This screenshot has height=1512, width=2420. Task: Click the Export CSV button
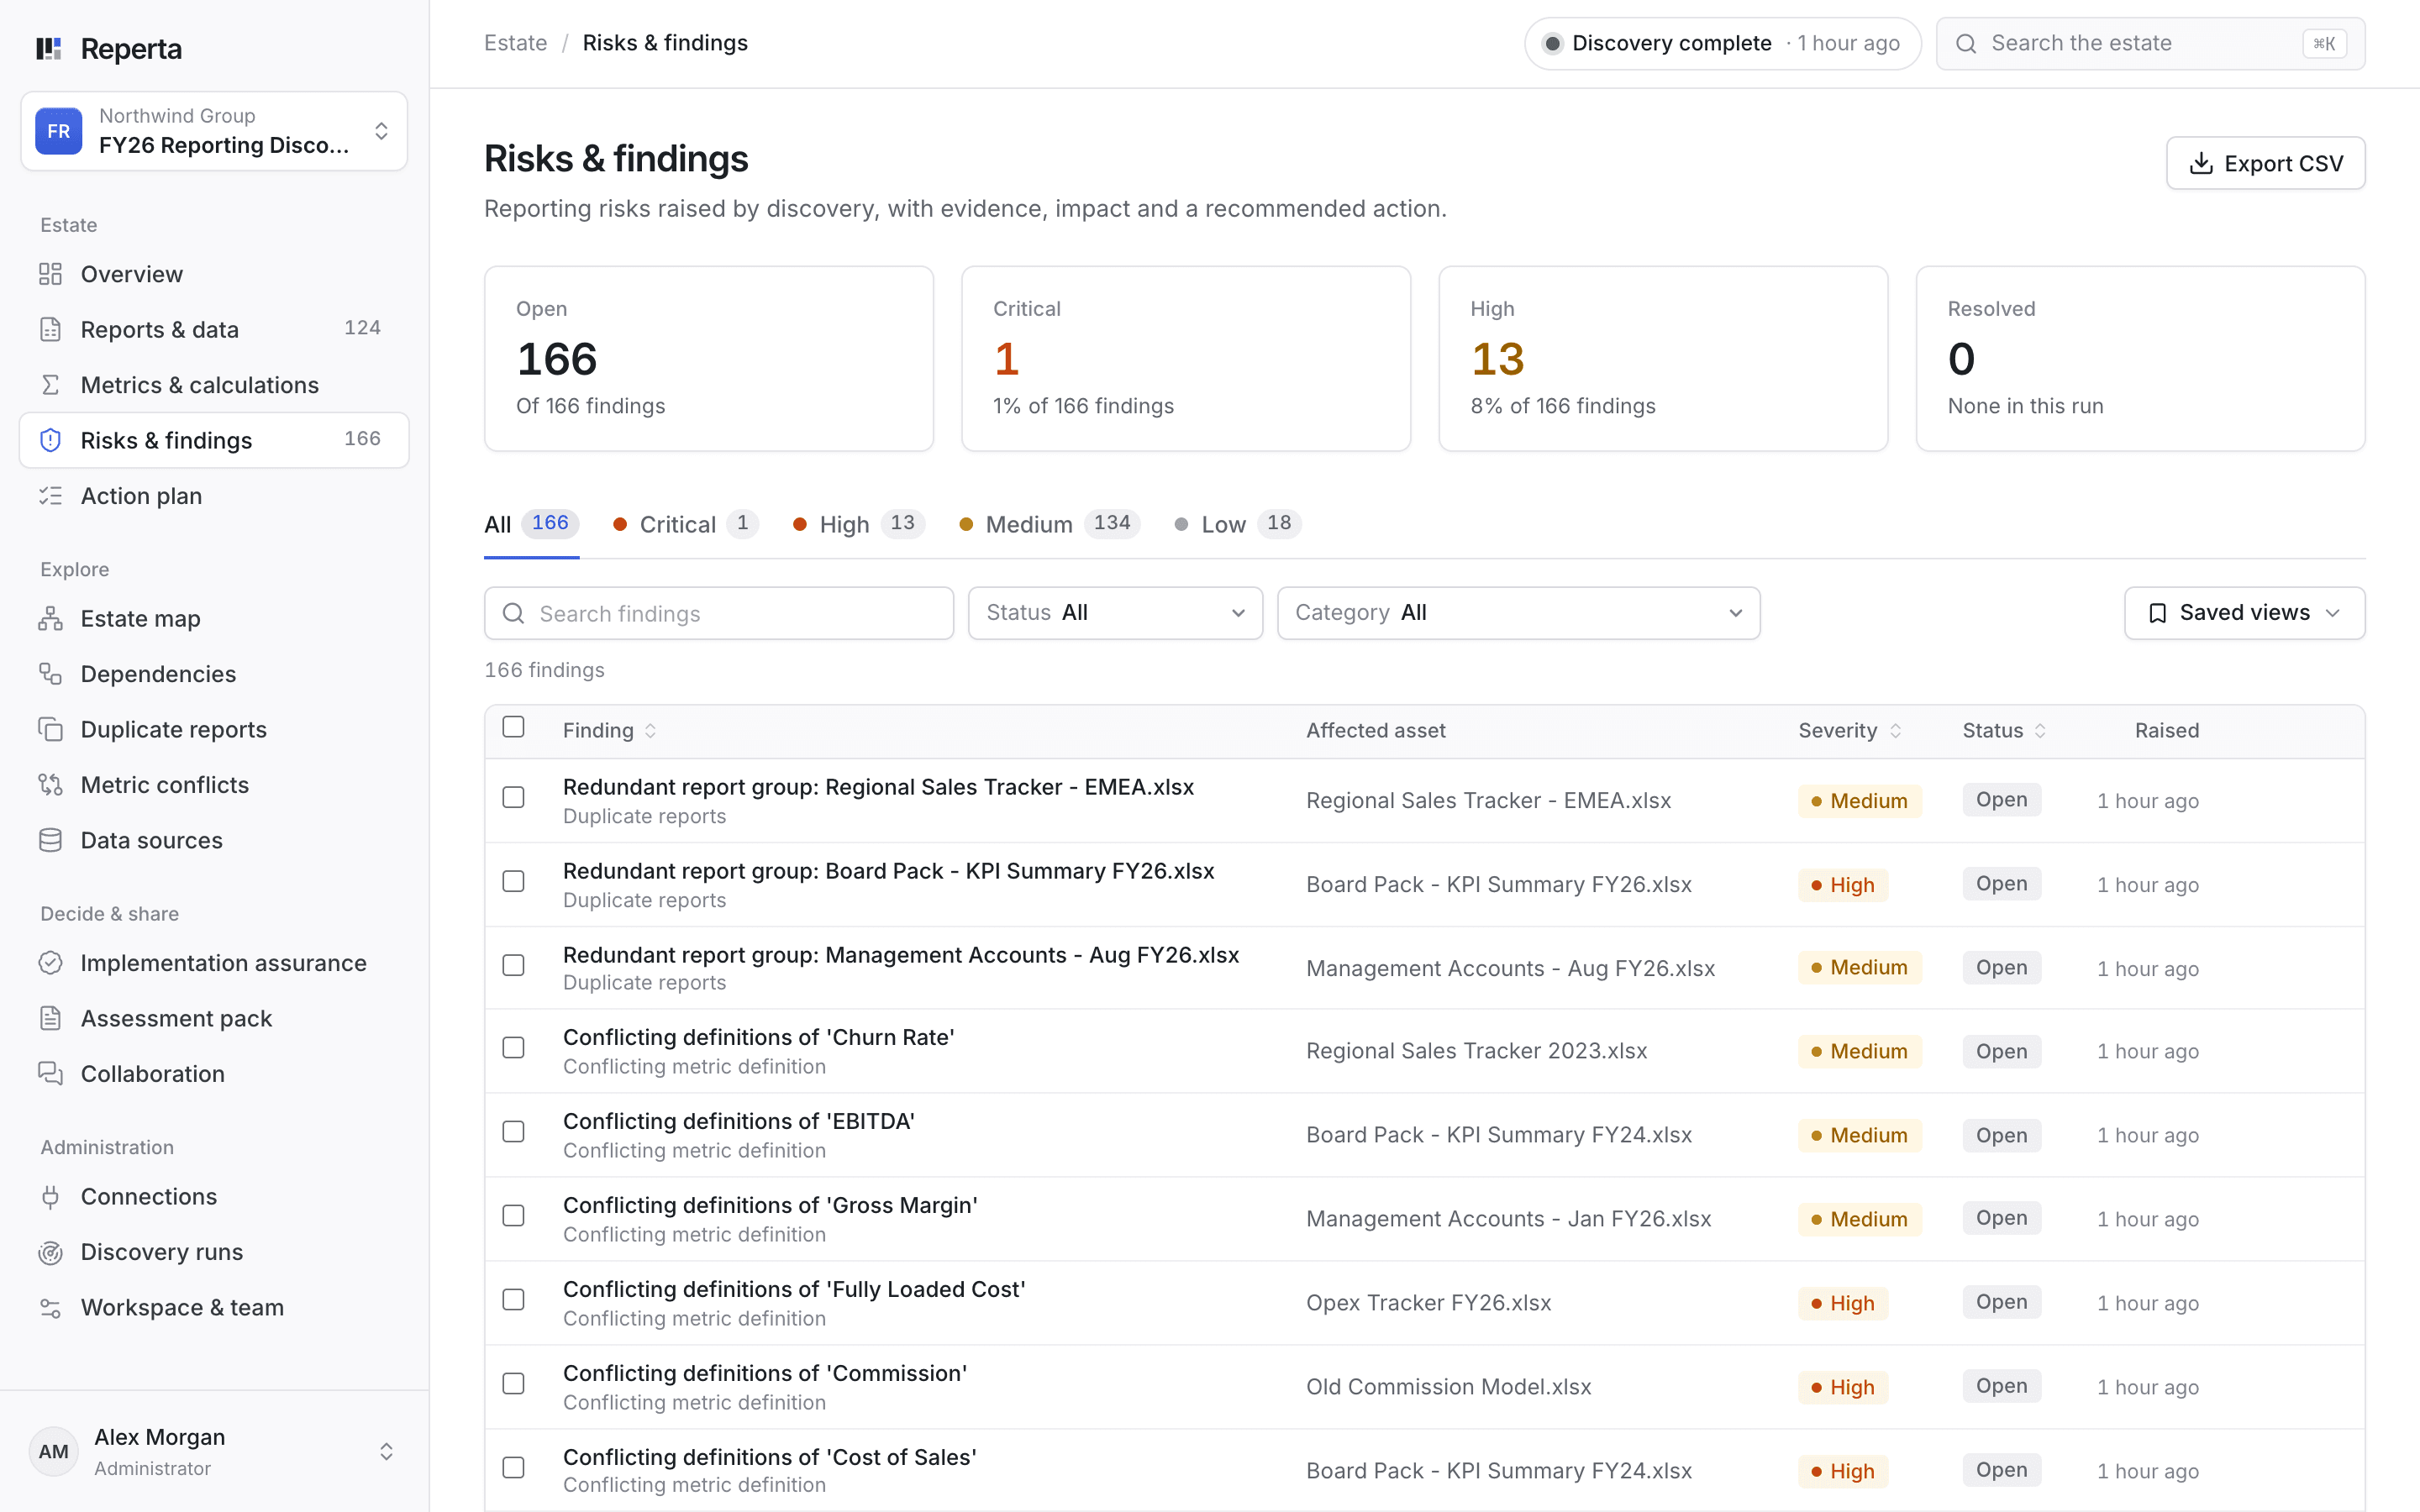(x=2265, y=163)
